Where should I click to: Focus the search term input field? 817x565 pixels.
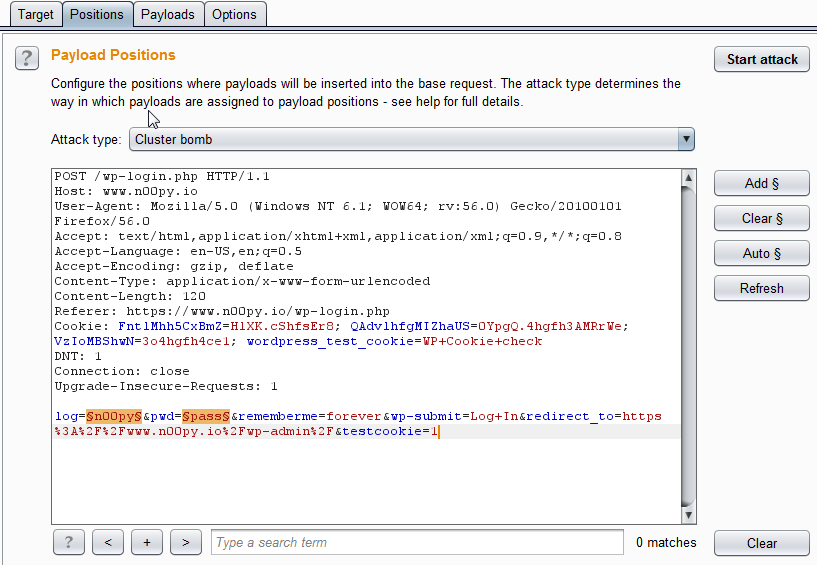click(x=417, y=543)
